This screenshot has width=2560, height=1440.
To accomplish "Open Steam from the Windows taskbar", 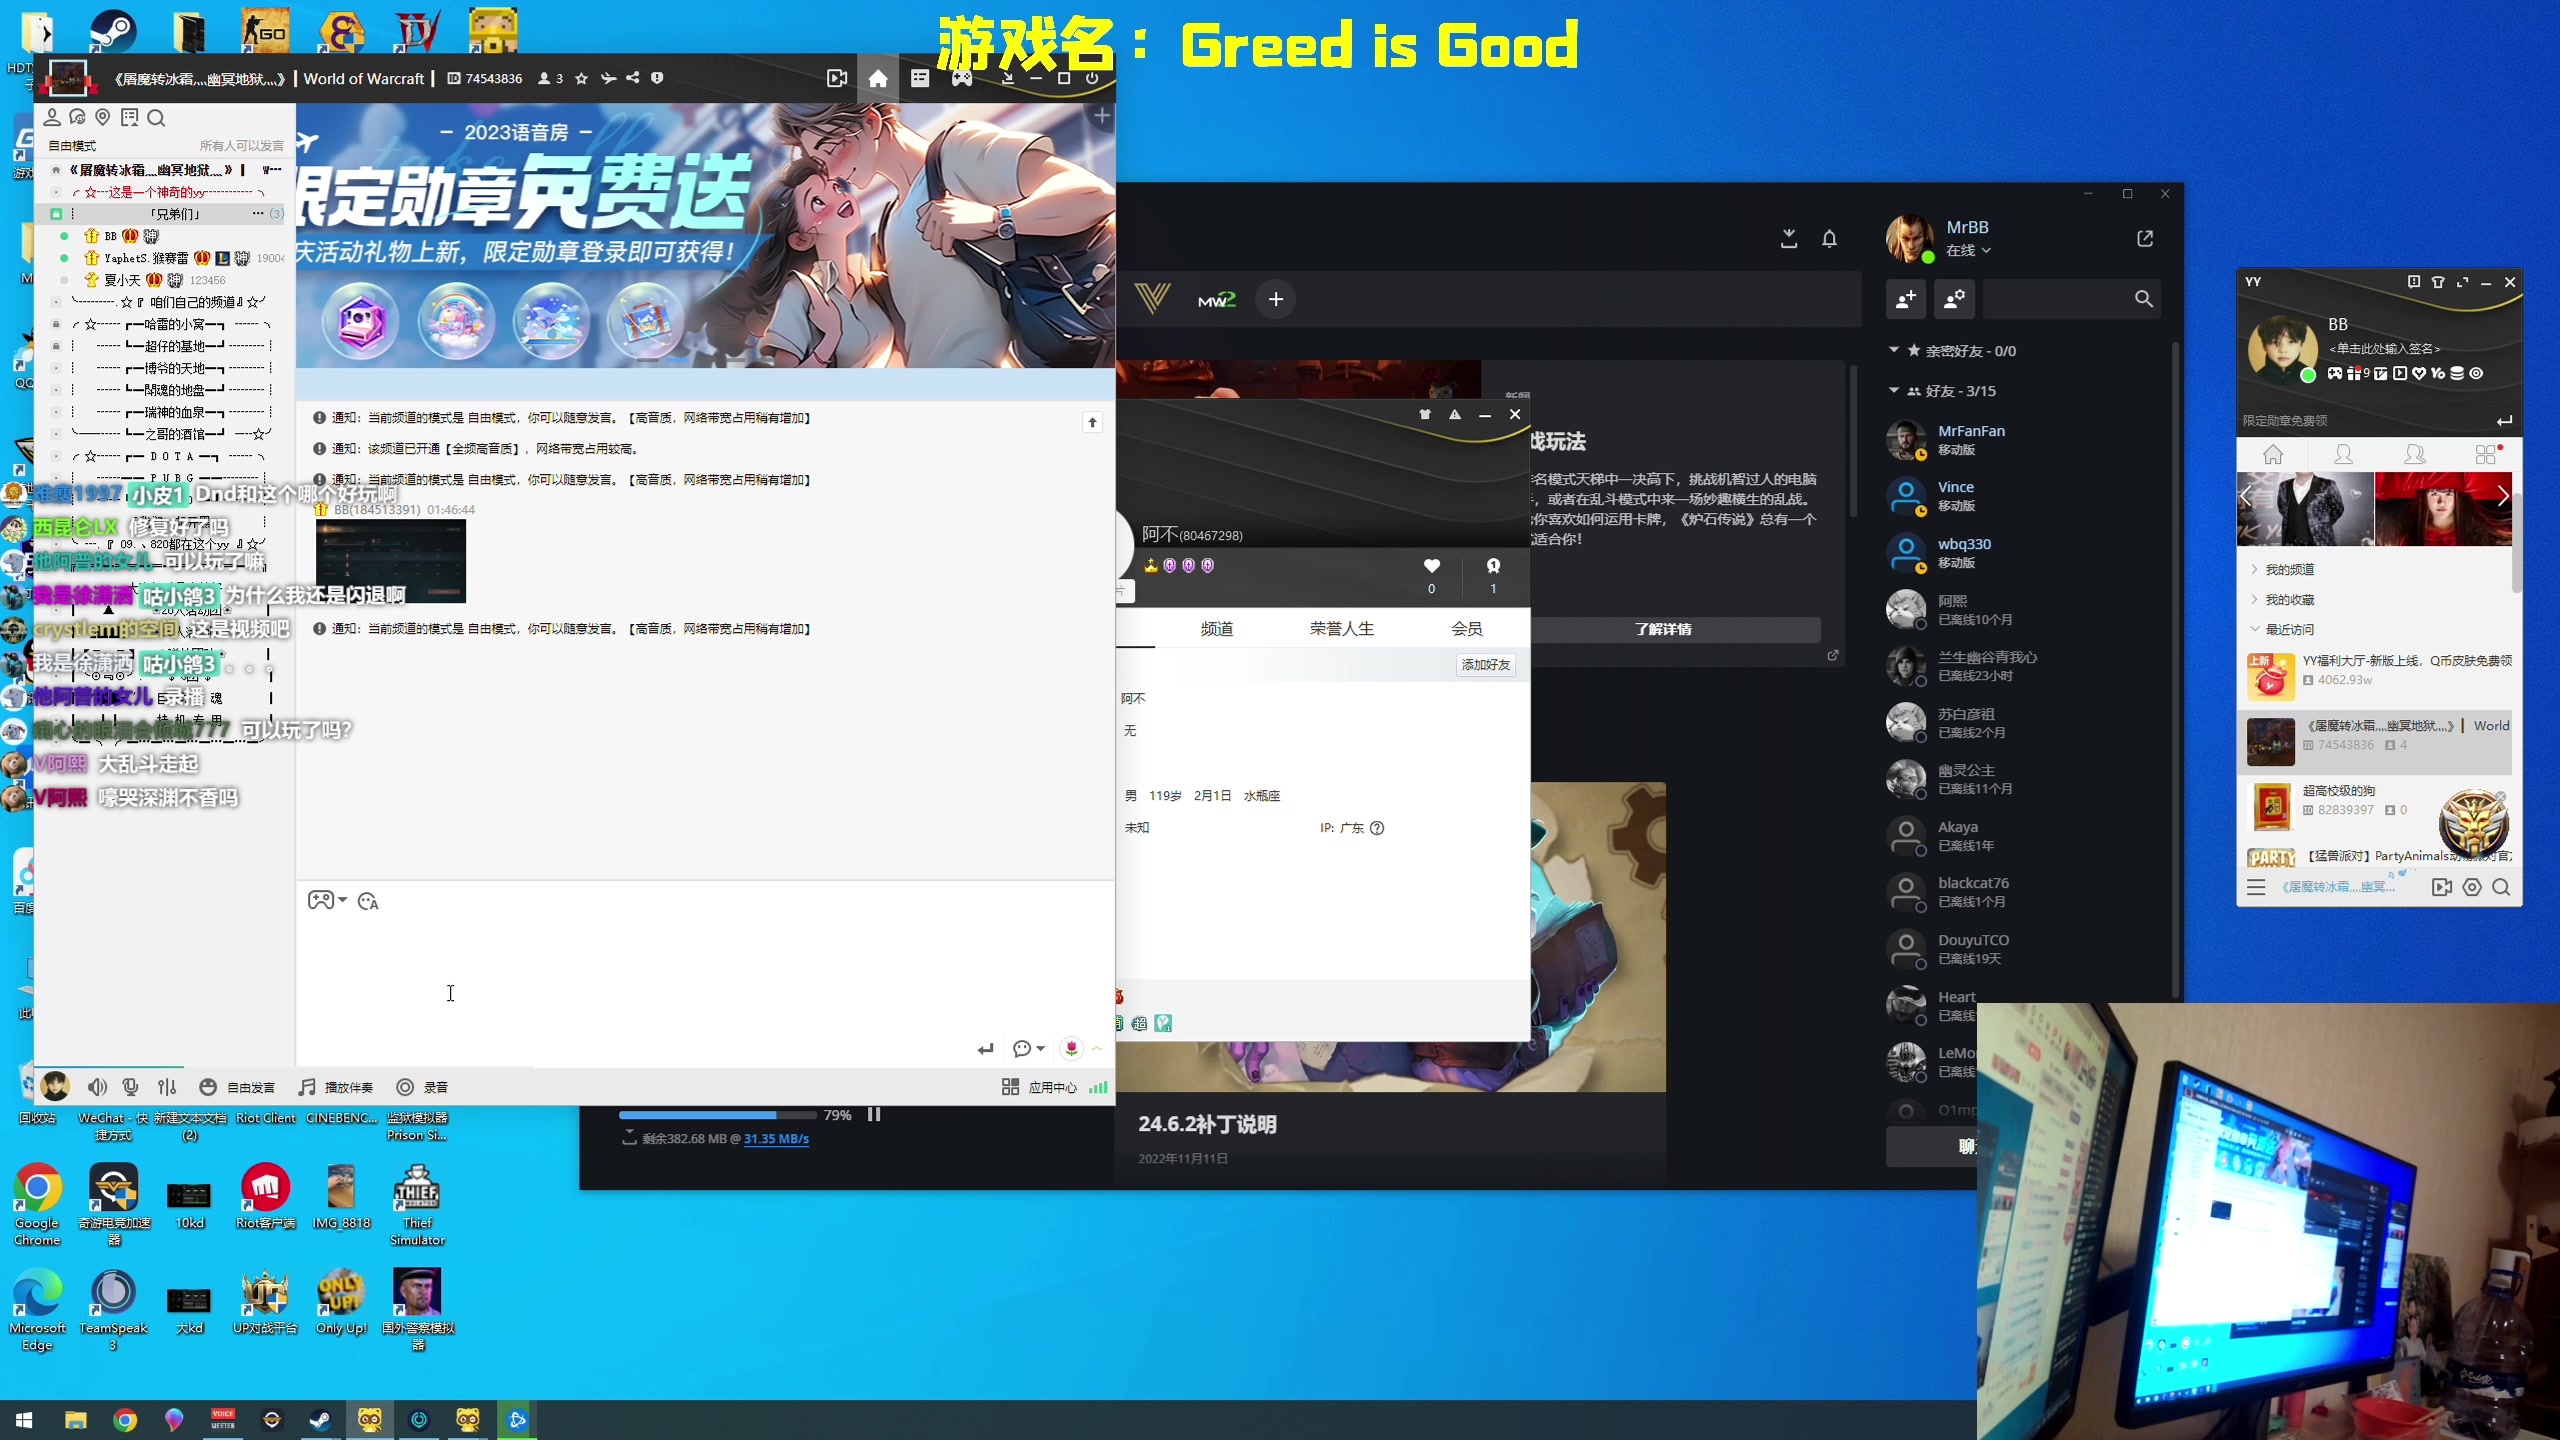I will pyautogui.click(x=320, y=1420).
